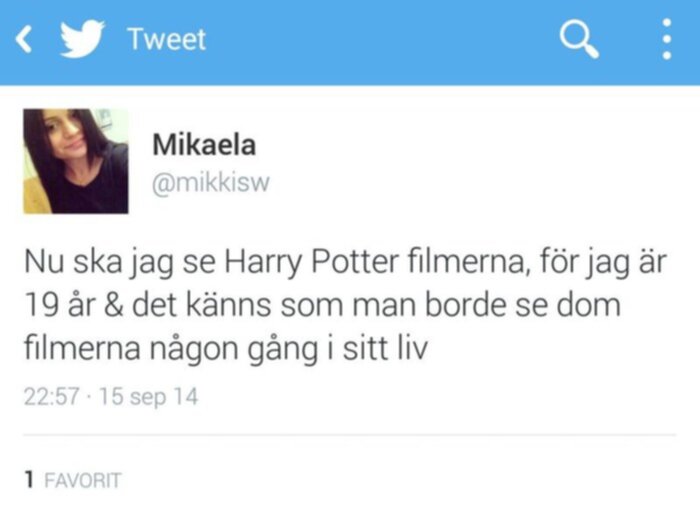
Task: Tap the words Harry Potter in tweet
Action: tap(311, 262)
